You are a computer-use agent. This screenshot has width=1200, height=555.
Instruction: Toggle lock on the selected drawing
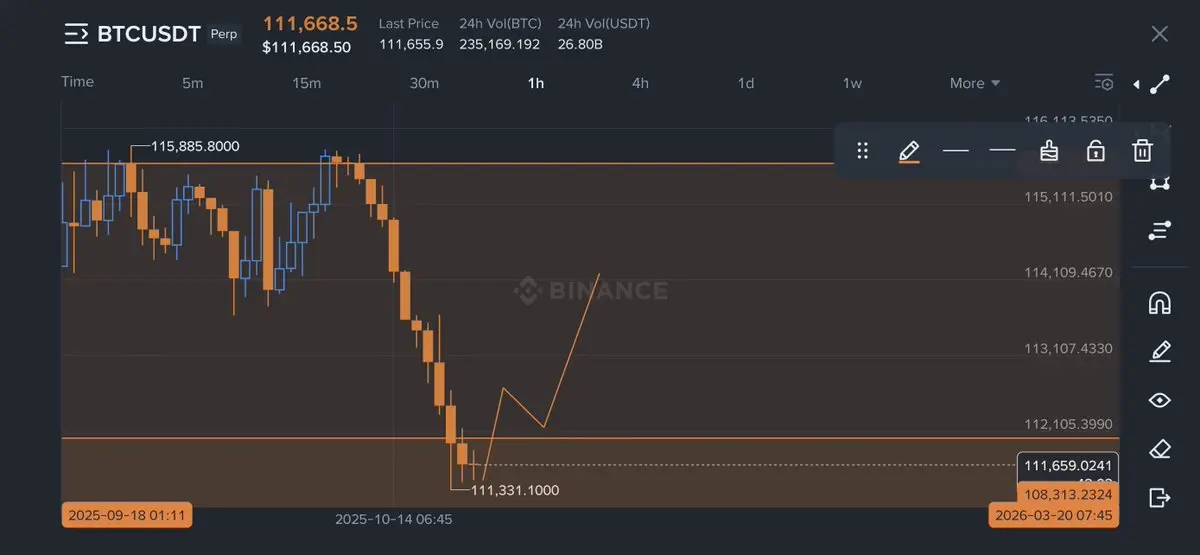click(1095, 151)
